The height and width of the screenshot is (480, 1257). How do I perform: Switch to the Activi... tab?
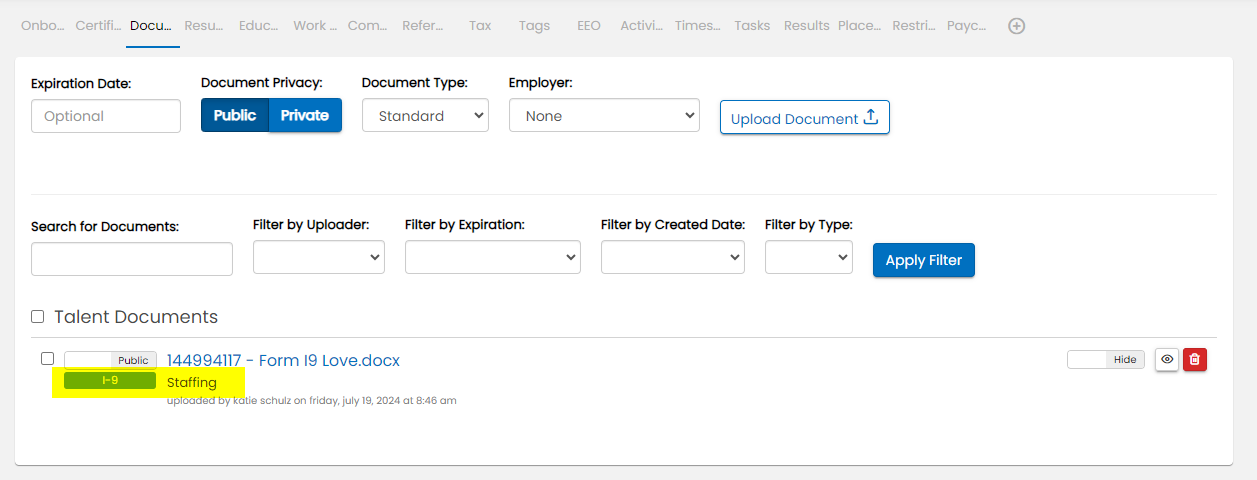(x=641, y=26)
